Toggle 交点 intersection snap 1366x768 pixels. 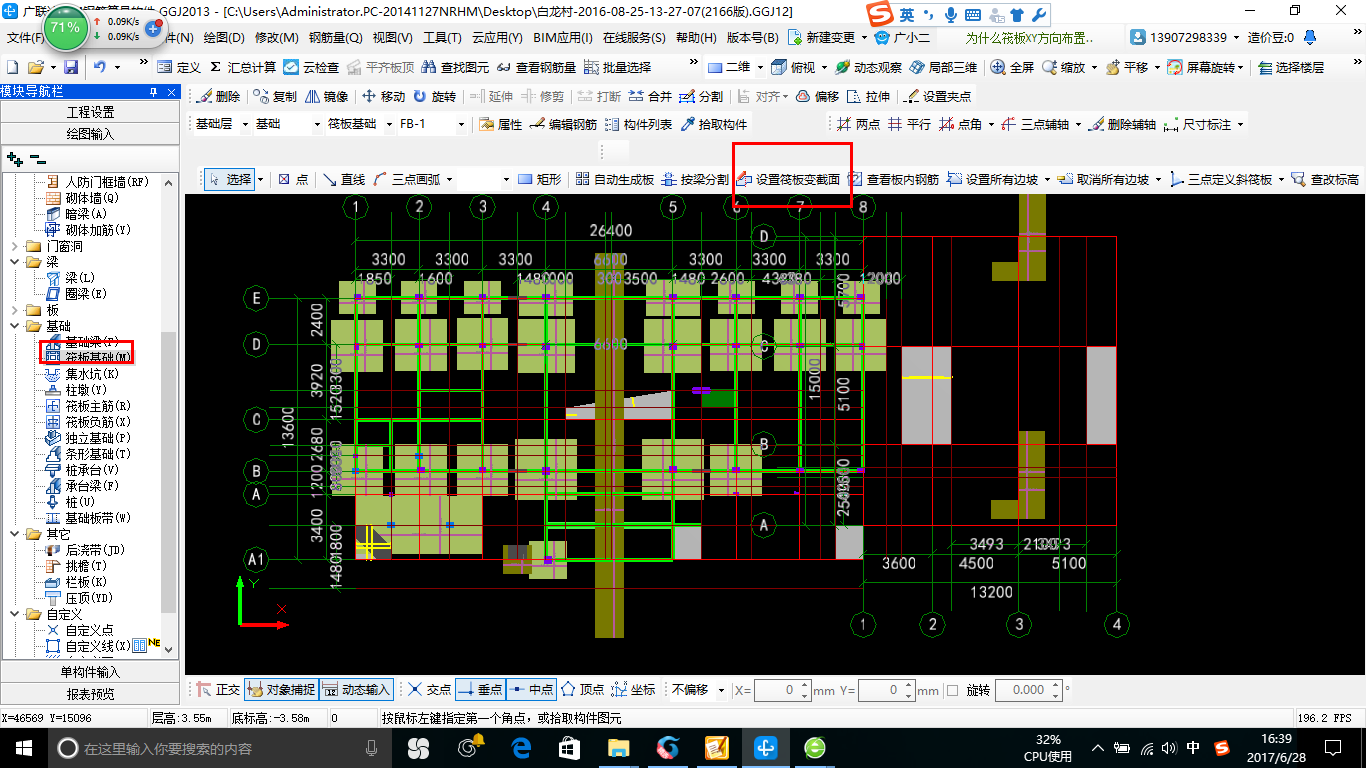[429, 690]
